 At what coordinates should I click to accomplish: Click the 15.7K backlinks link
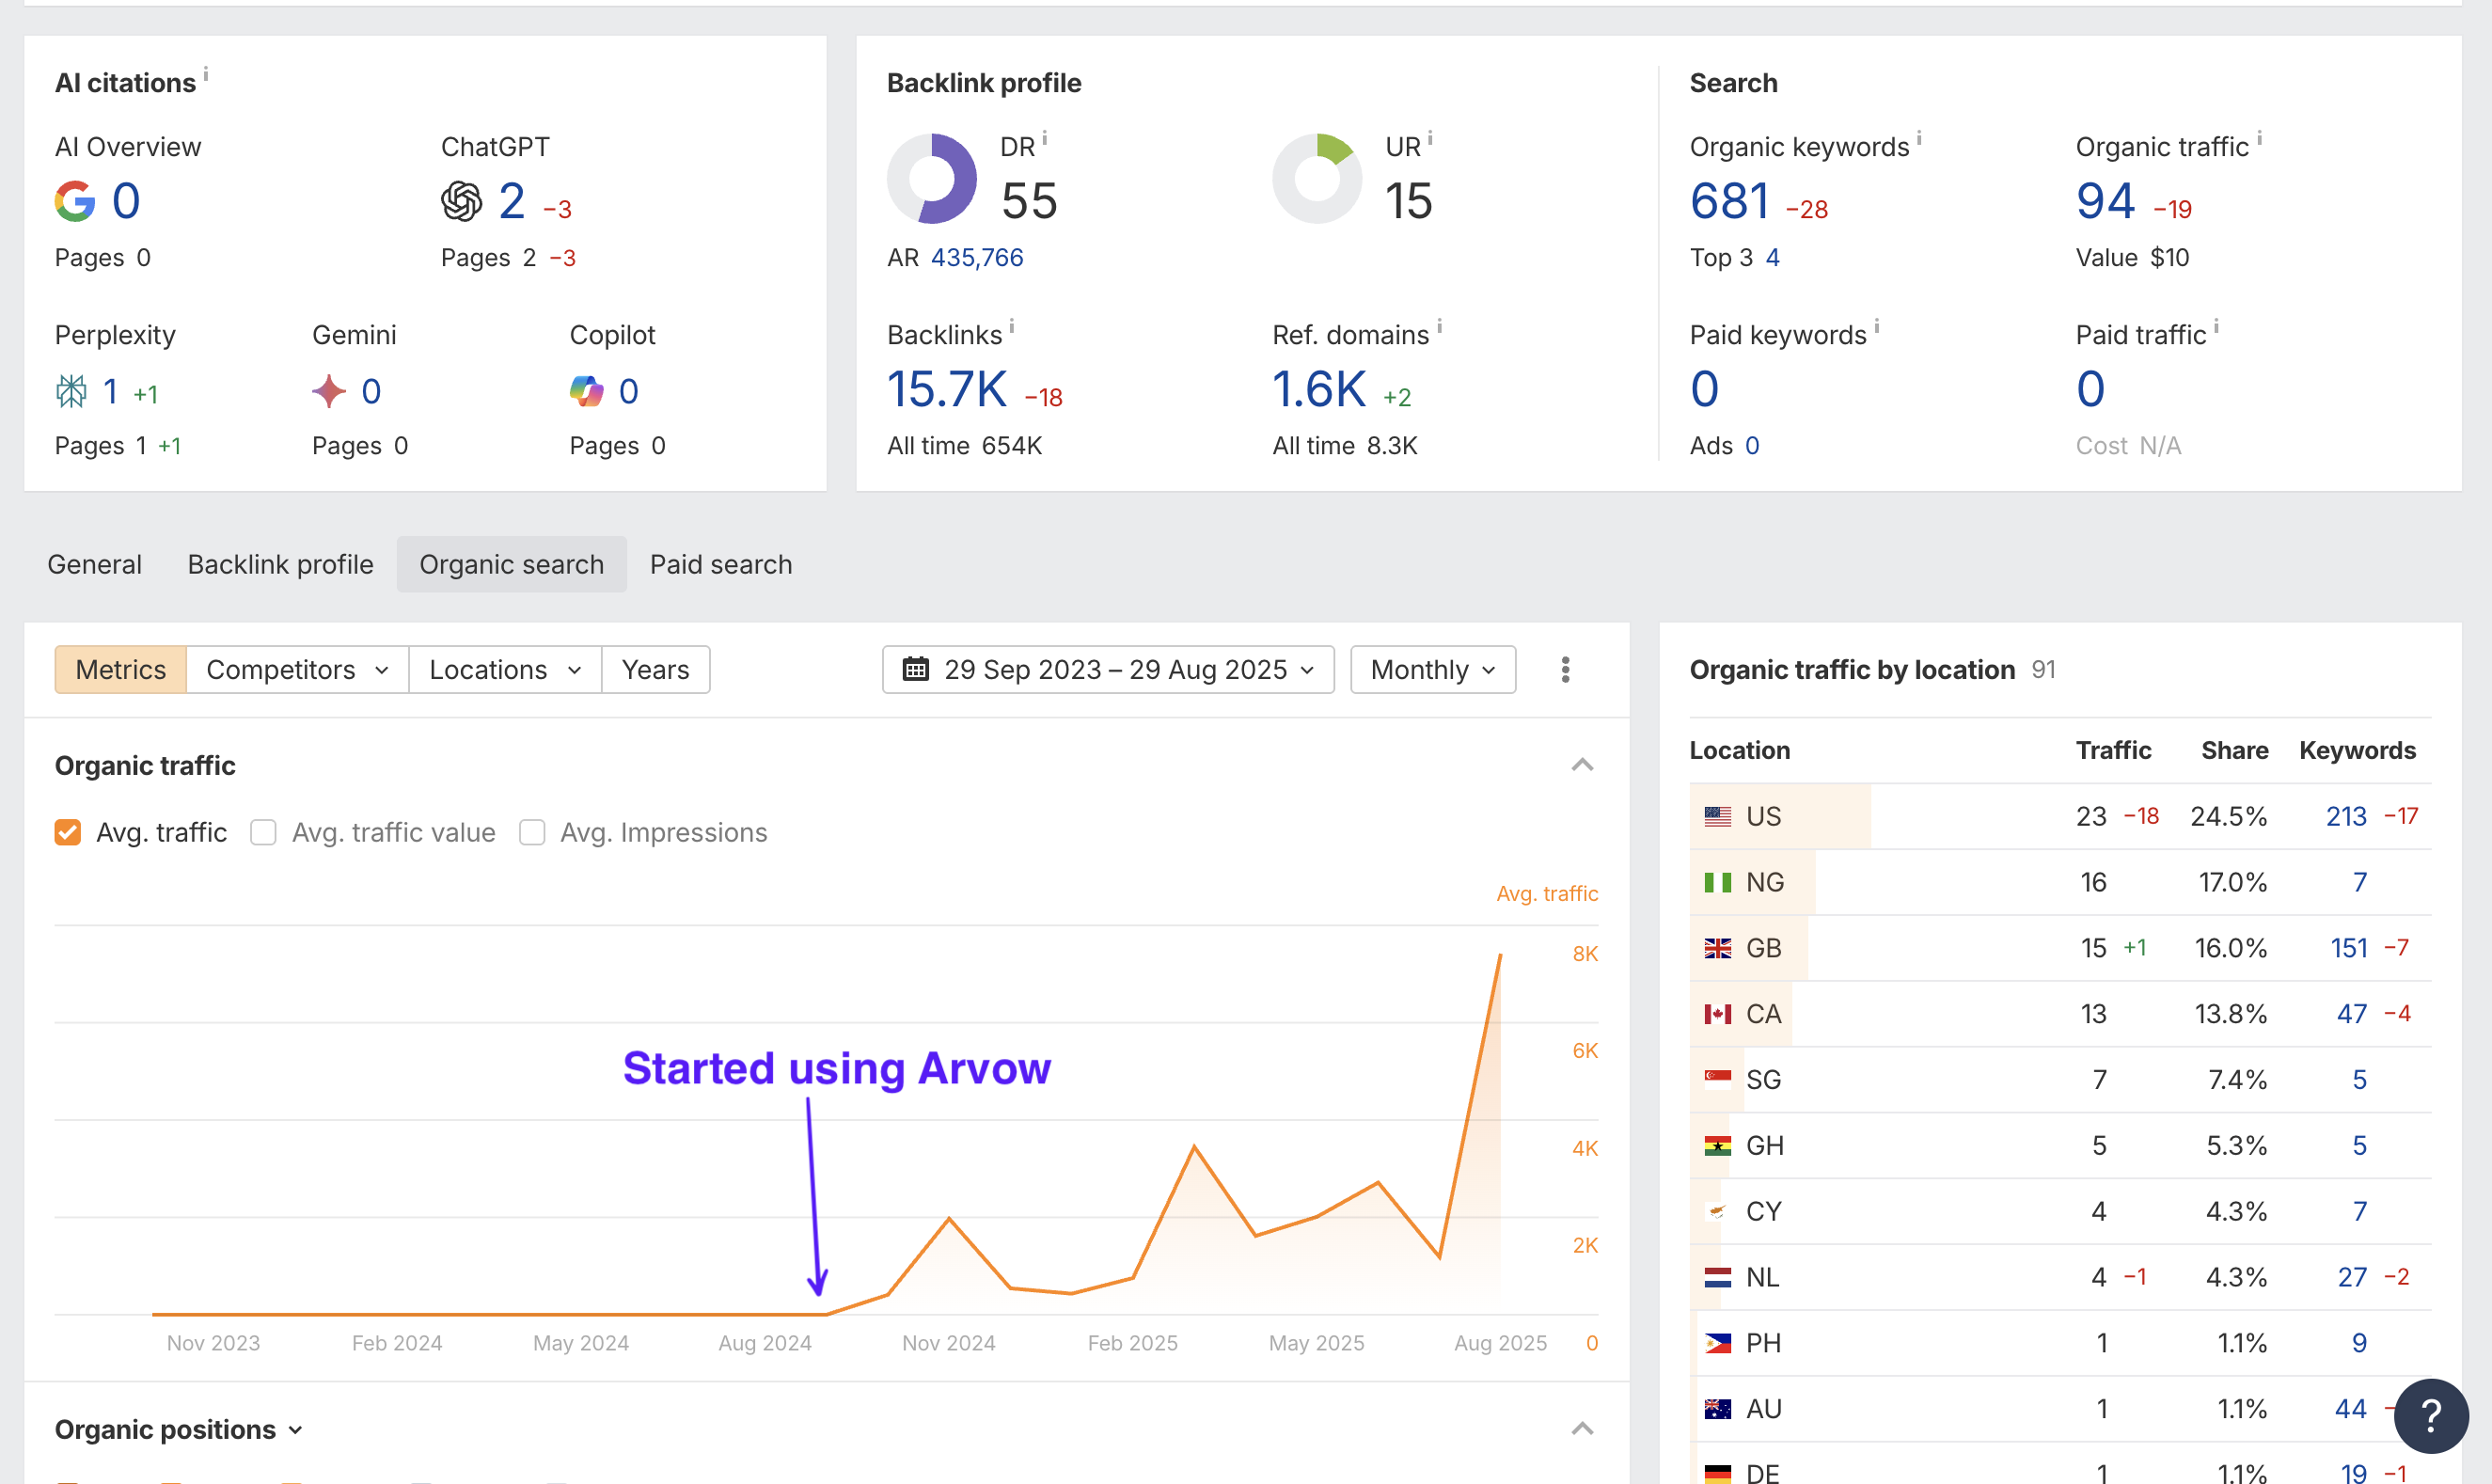coord(947,389)
